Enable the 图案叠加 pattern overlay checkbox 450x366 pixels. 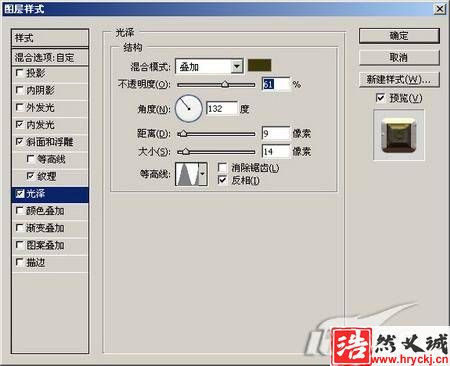19,245
